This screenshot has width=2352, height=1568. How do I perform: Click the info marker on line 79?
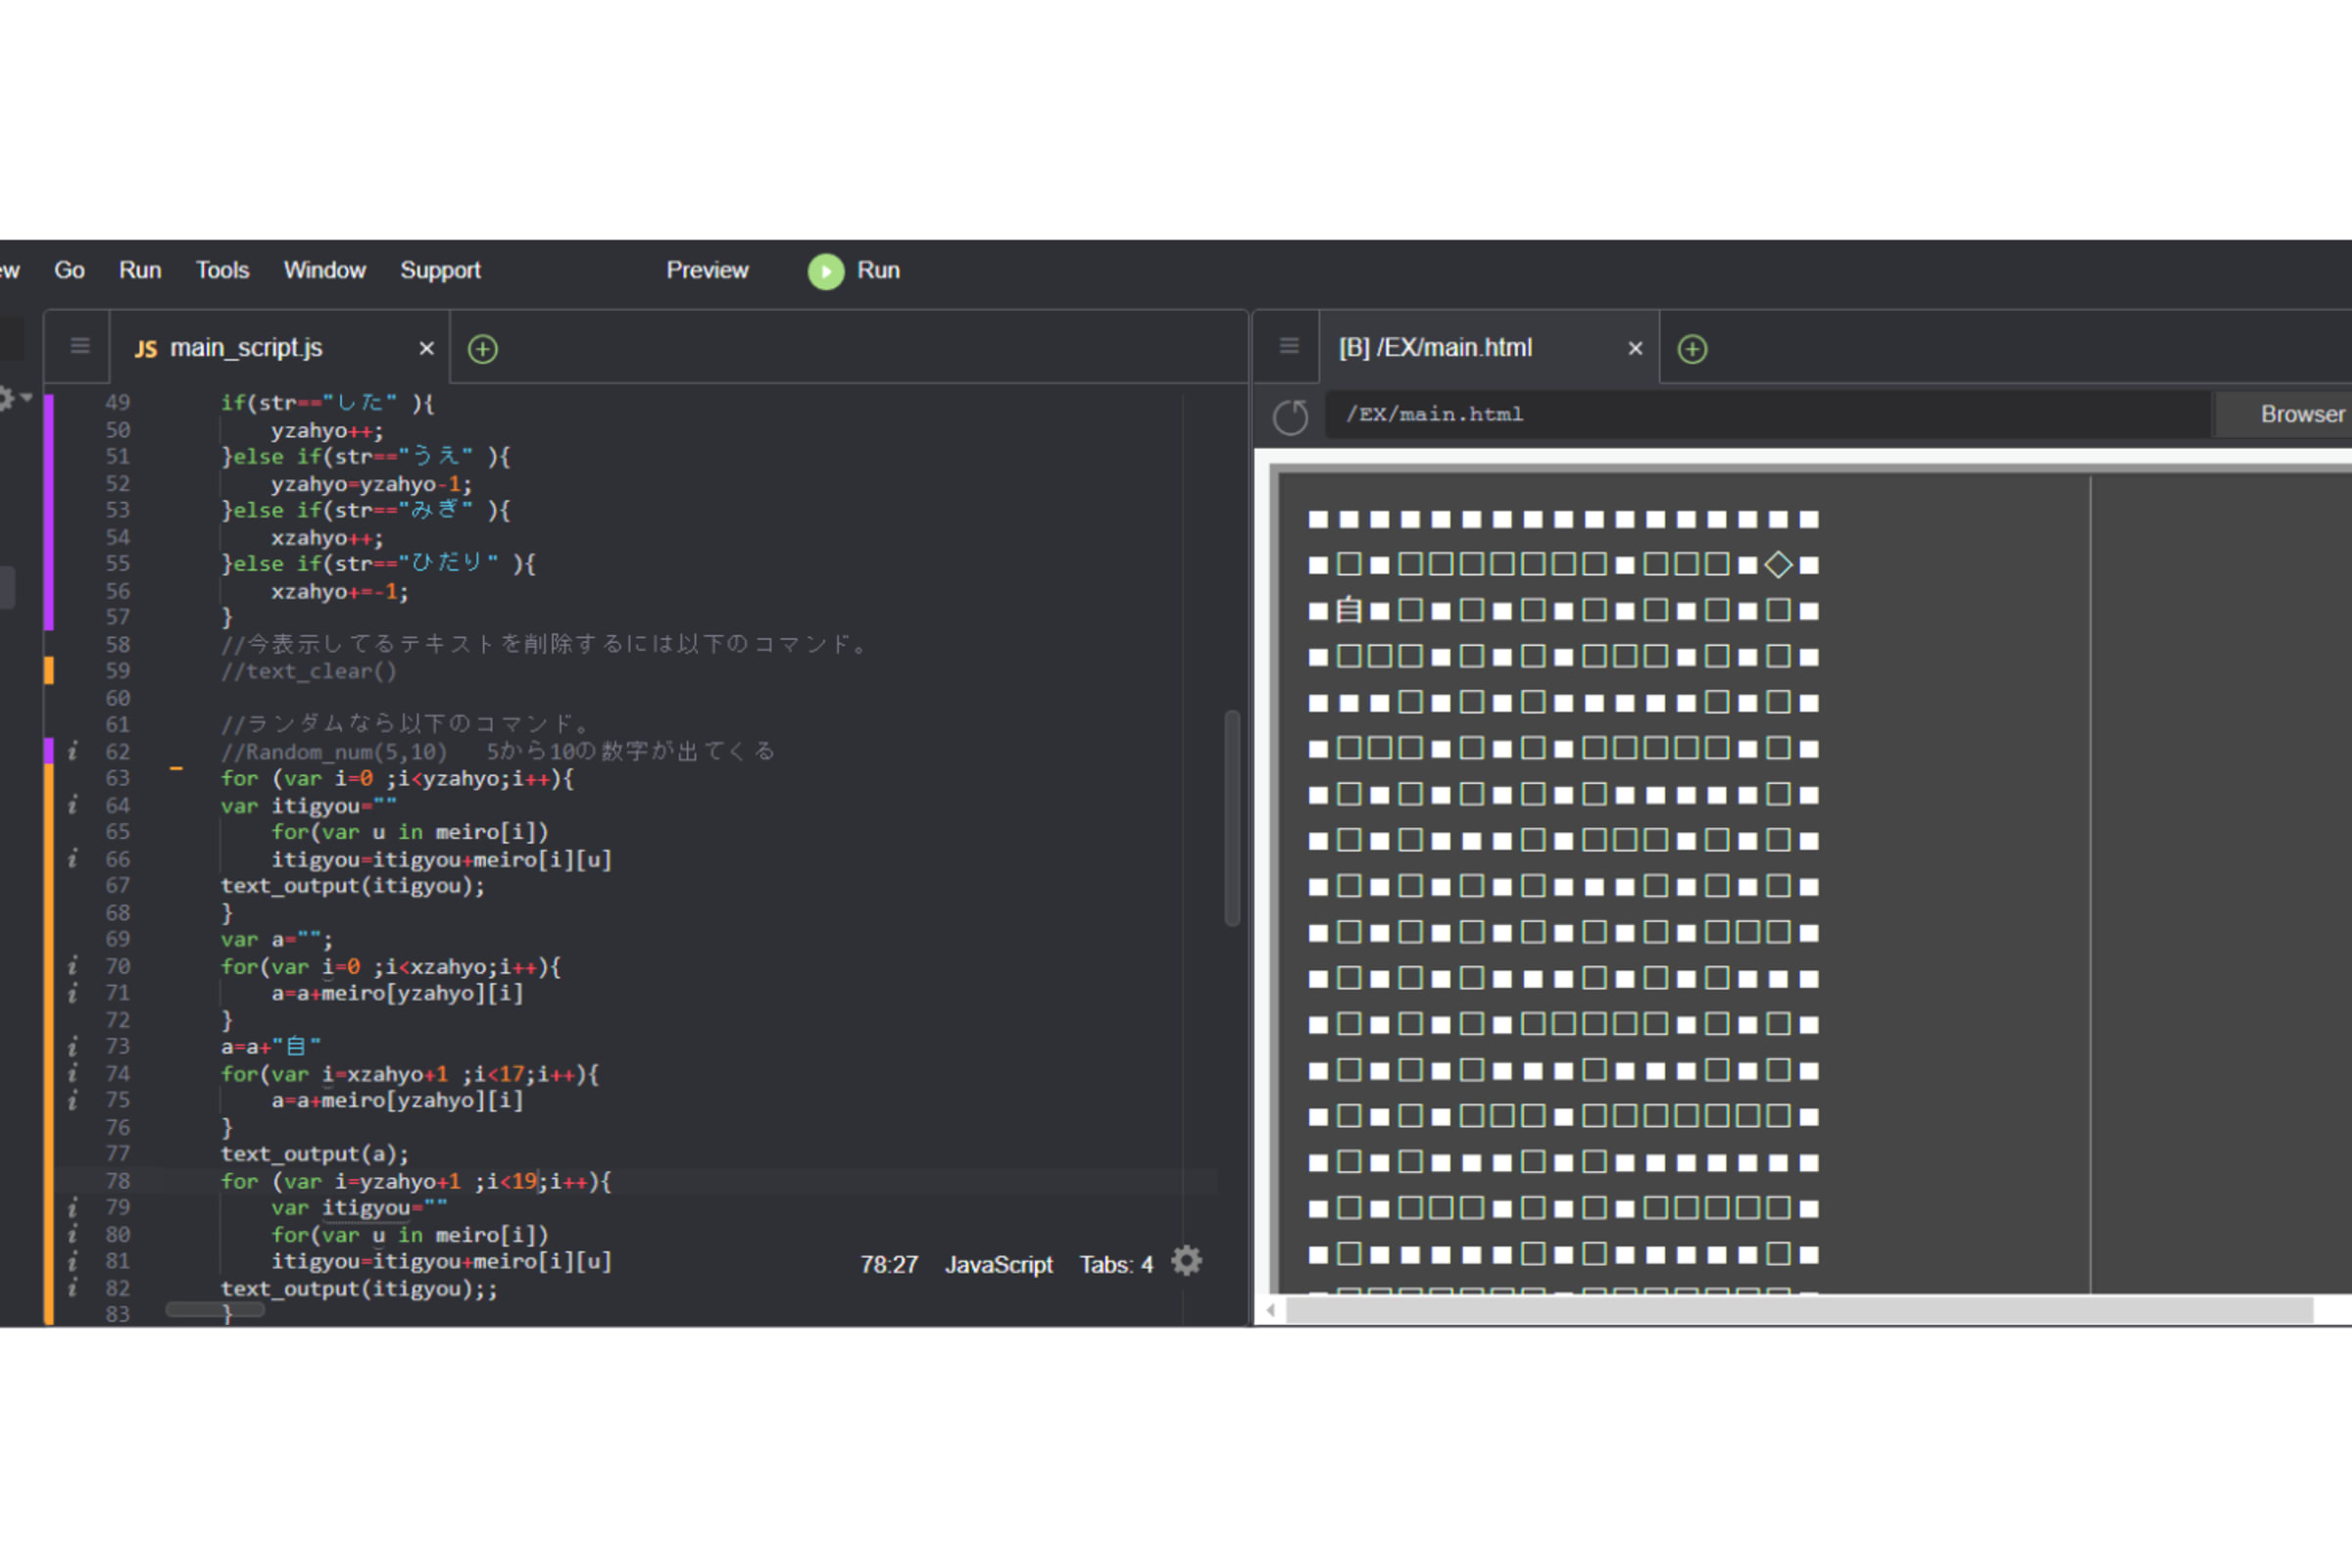coord(72,1208)
